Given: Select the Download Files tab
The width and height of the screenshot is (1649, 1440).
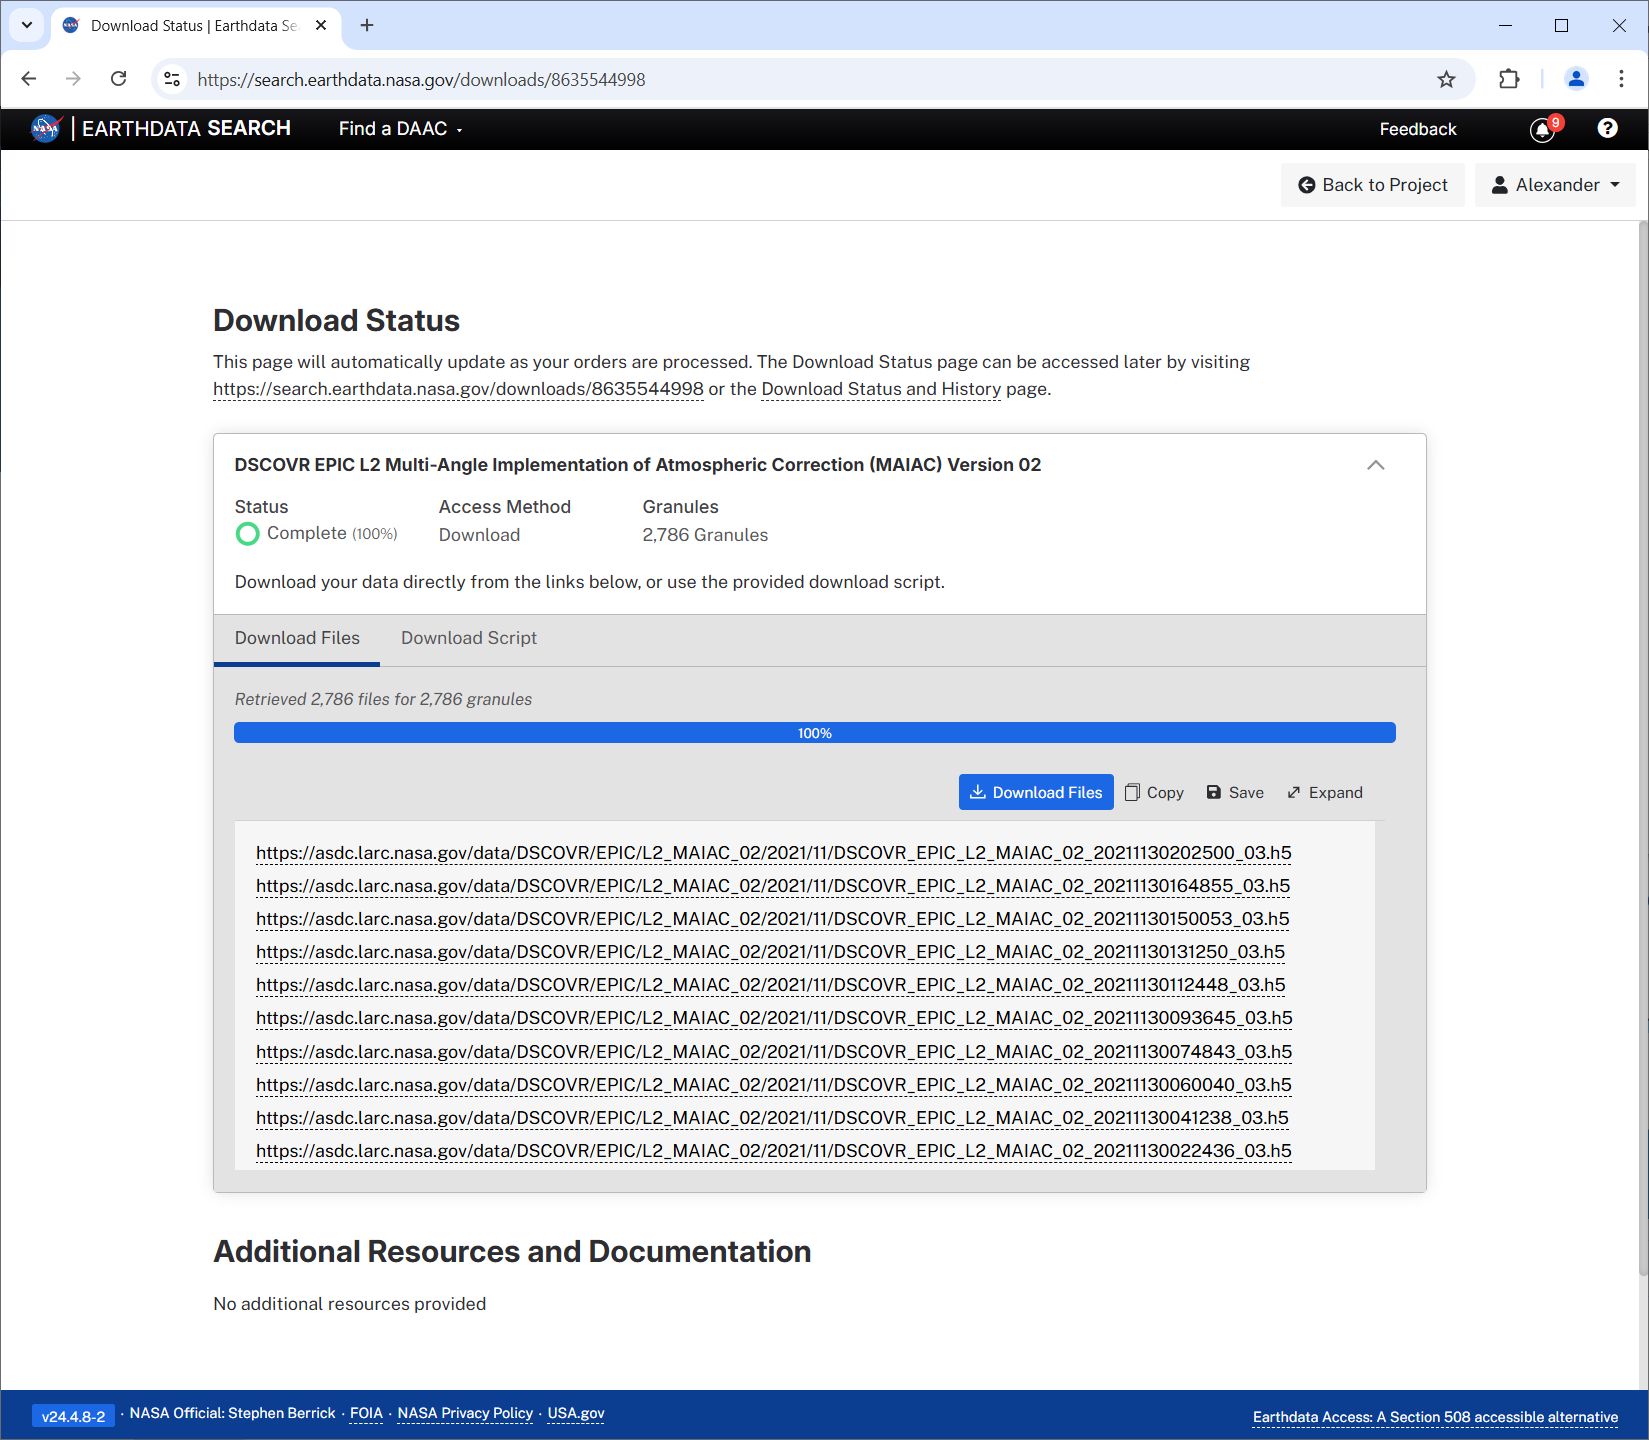Looking at the screenshot, I should [x=297, y=638].
